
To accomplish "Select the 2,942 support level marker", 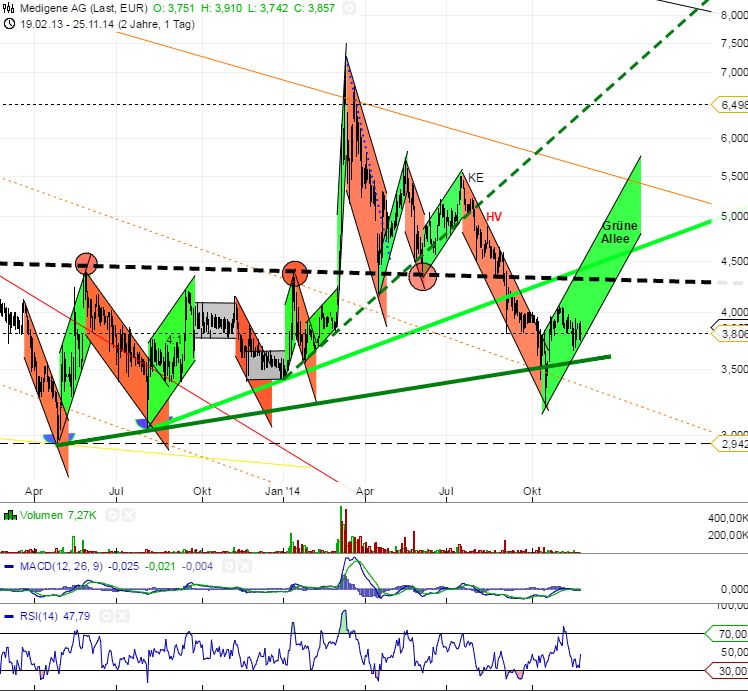I will 730,444.
